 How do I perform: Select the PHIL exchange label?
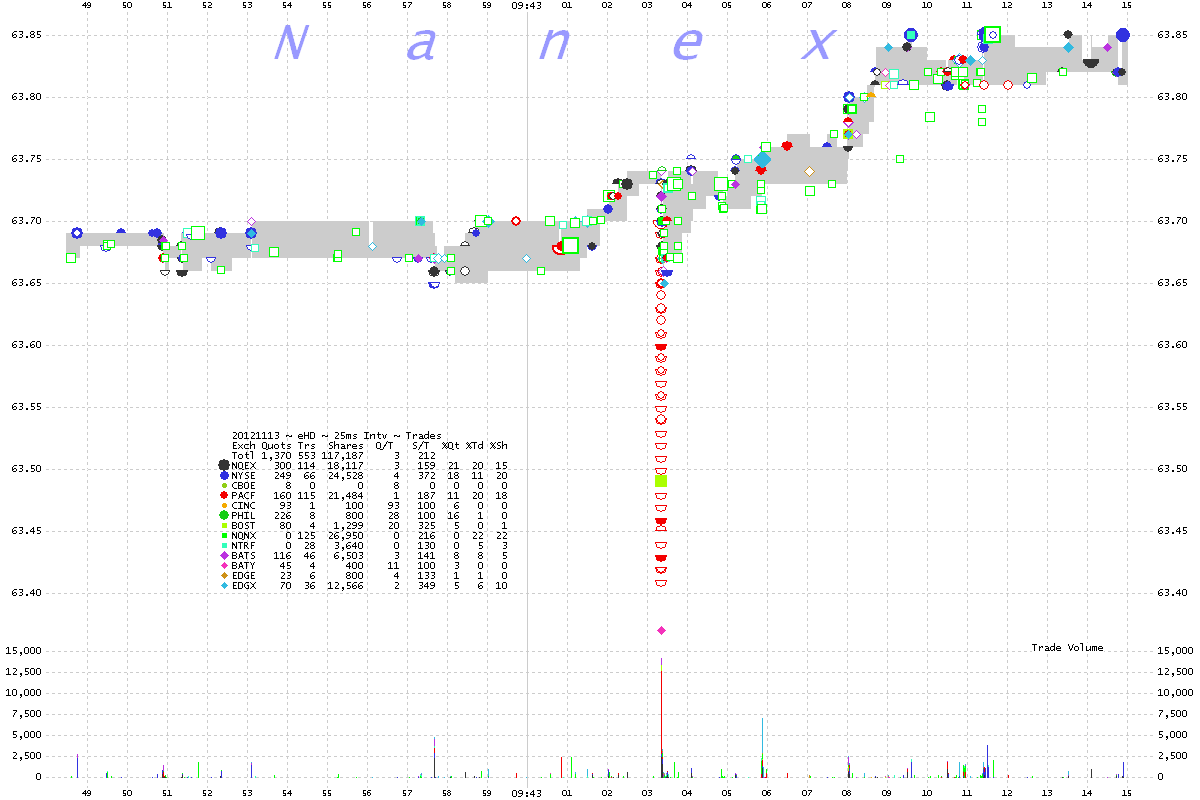click(243, 515)
